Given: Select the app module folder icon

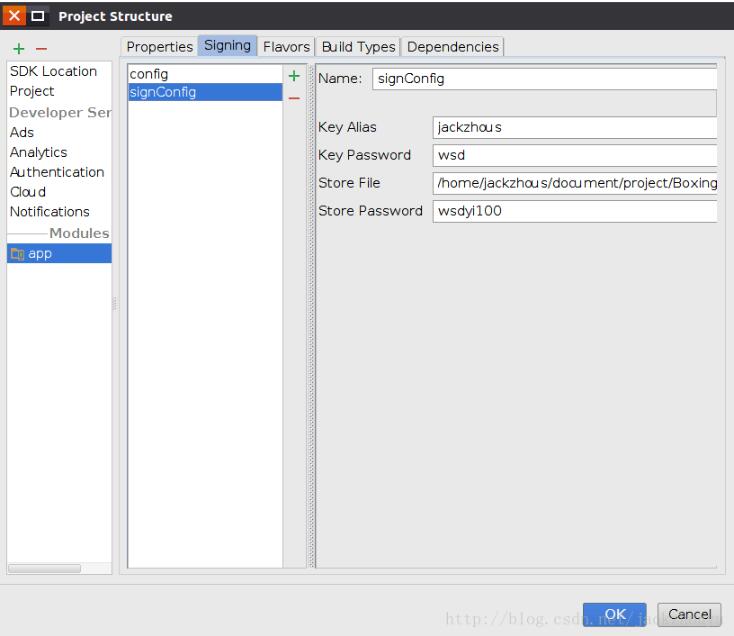Looking at the screenshot, I should (x=18, y=254).
